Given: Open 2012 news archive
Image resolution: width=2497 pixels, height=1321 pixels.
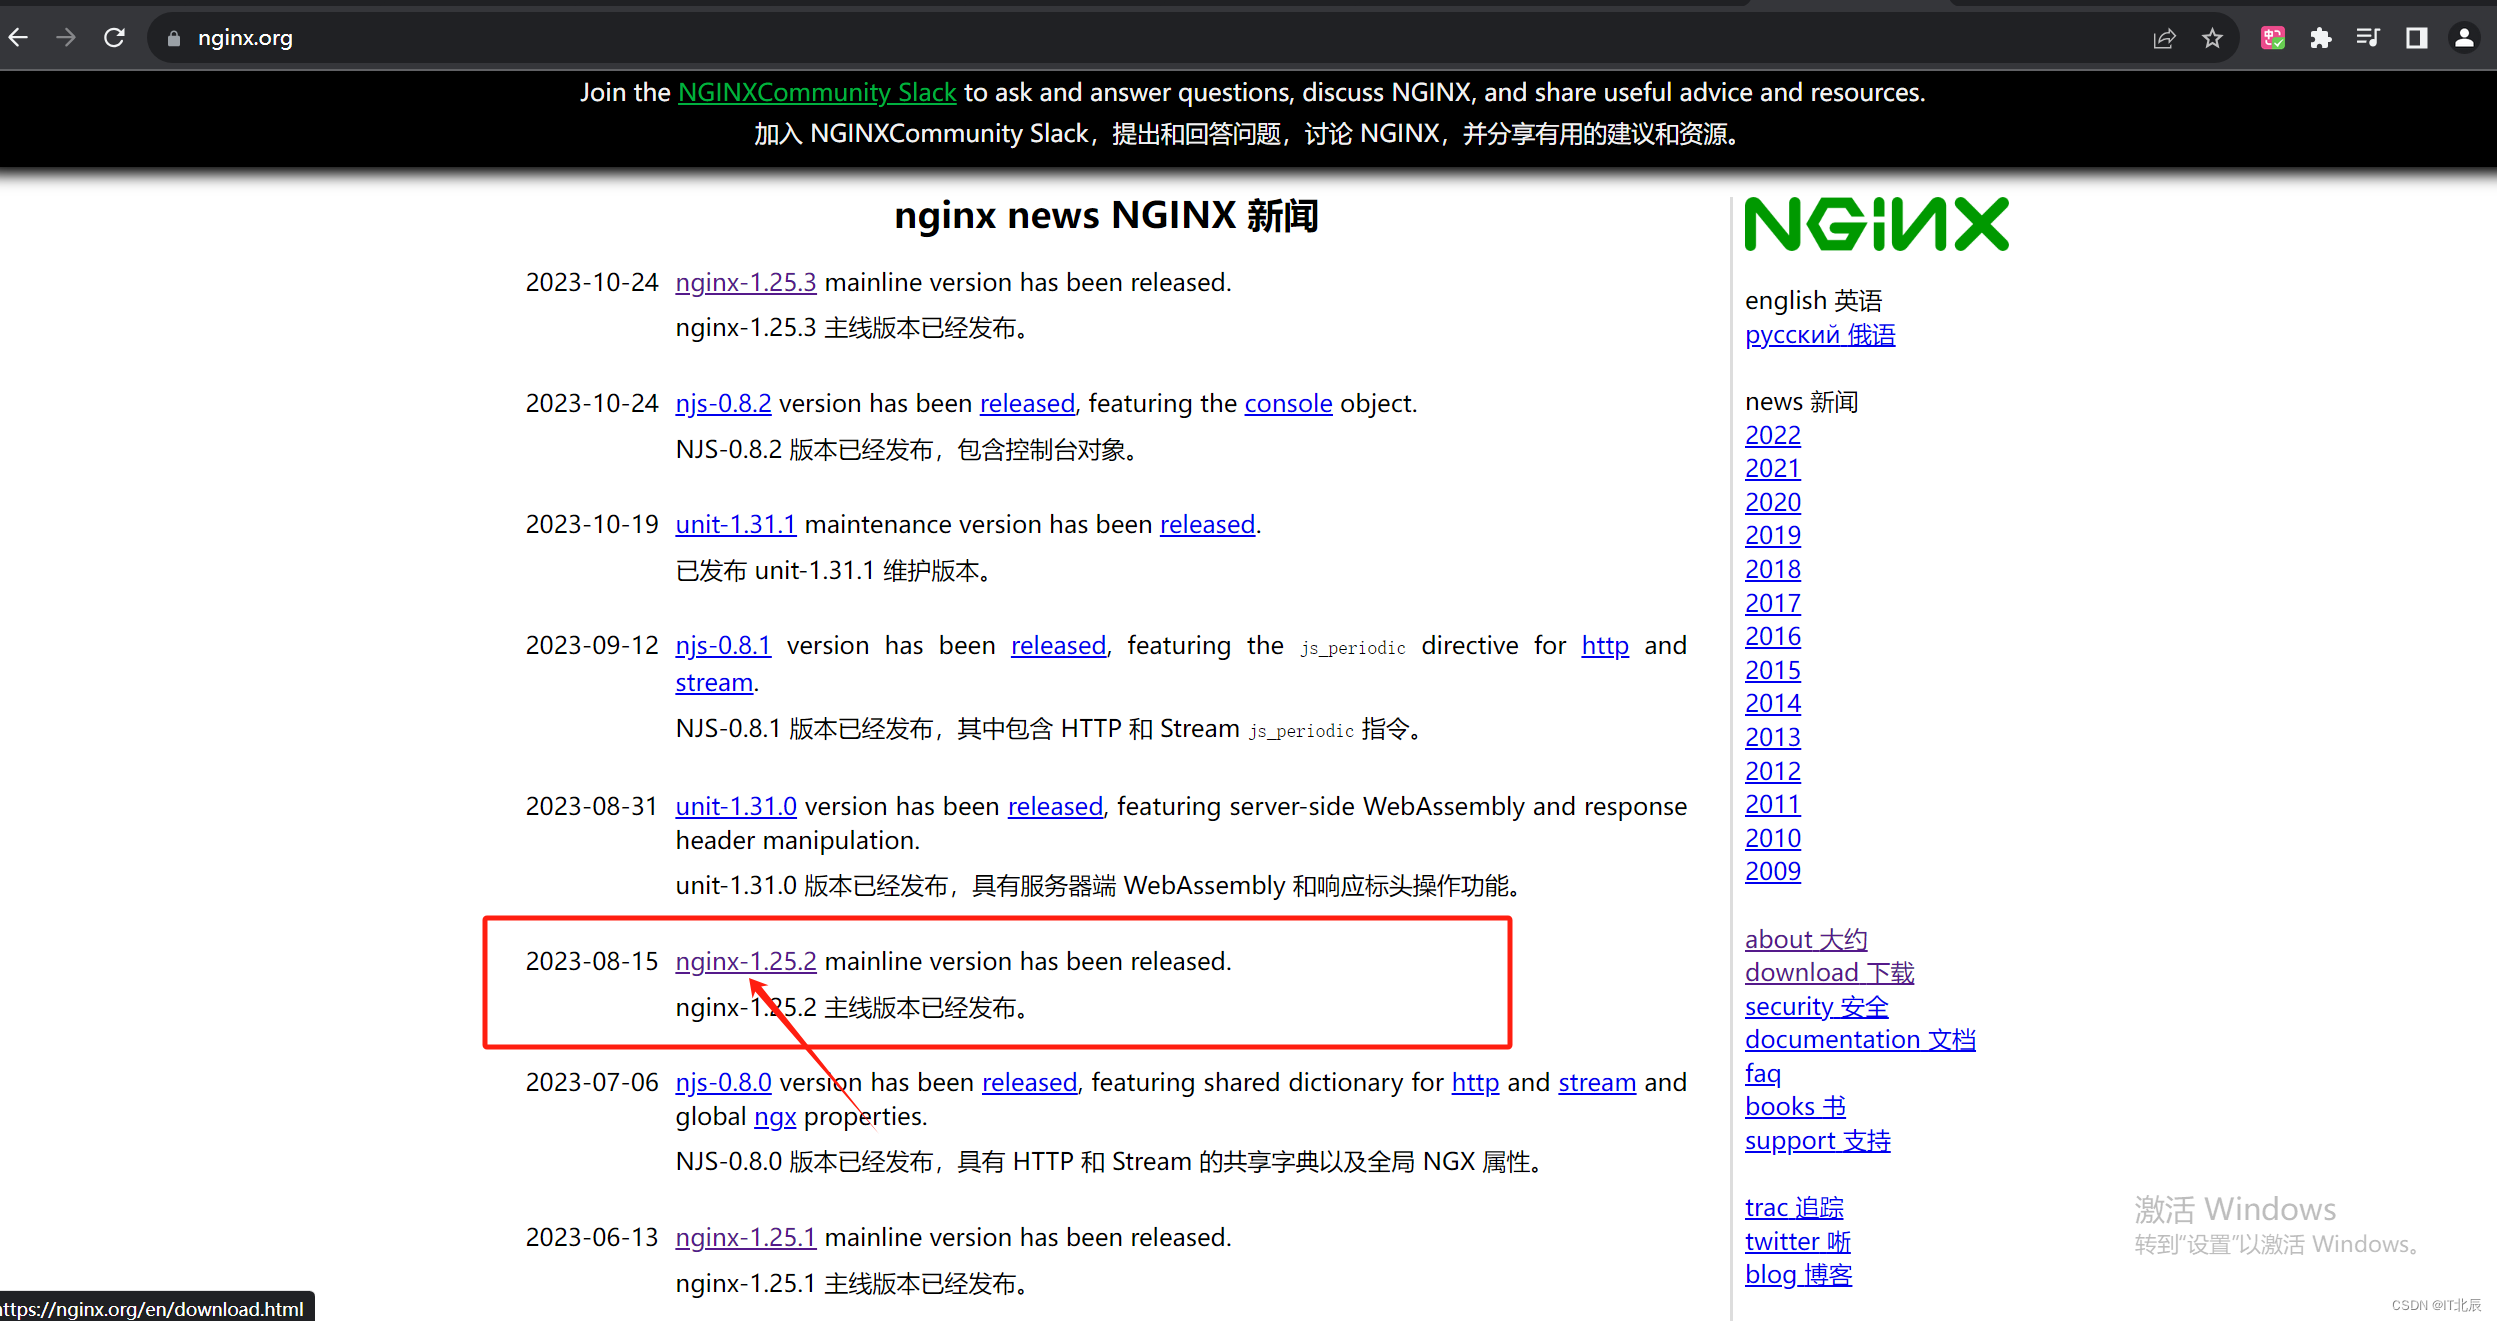Looking at the screenshot, I should [x=1773, y=771].
